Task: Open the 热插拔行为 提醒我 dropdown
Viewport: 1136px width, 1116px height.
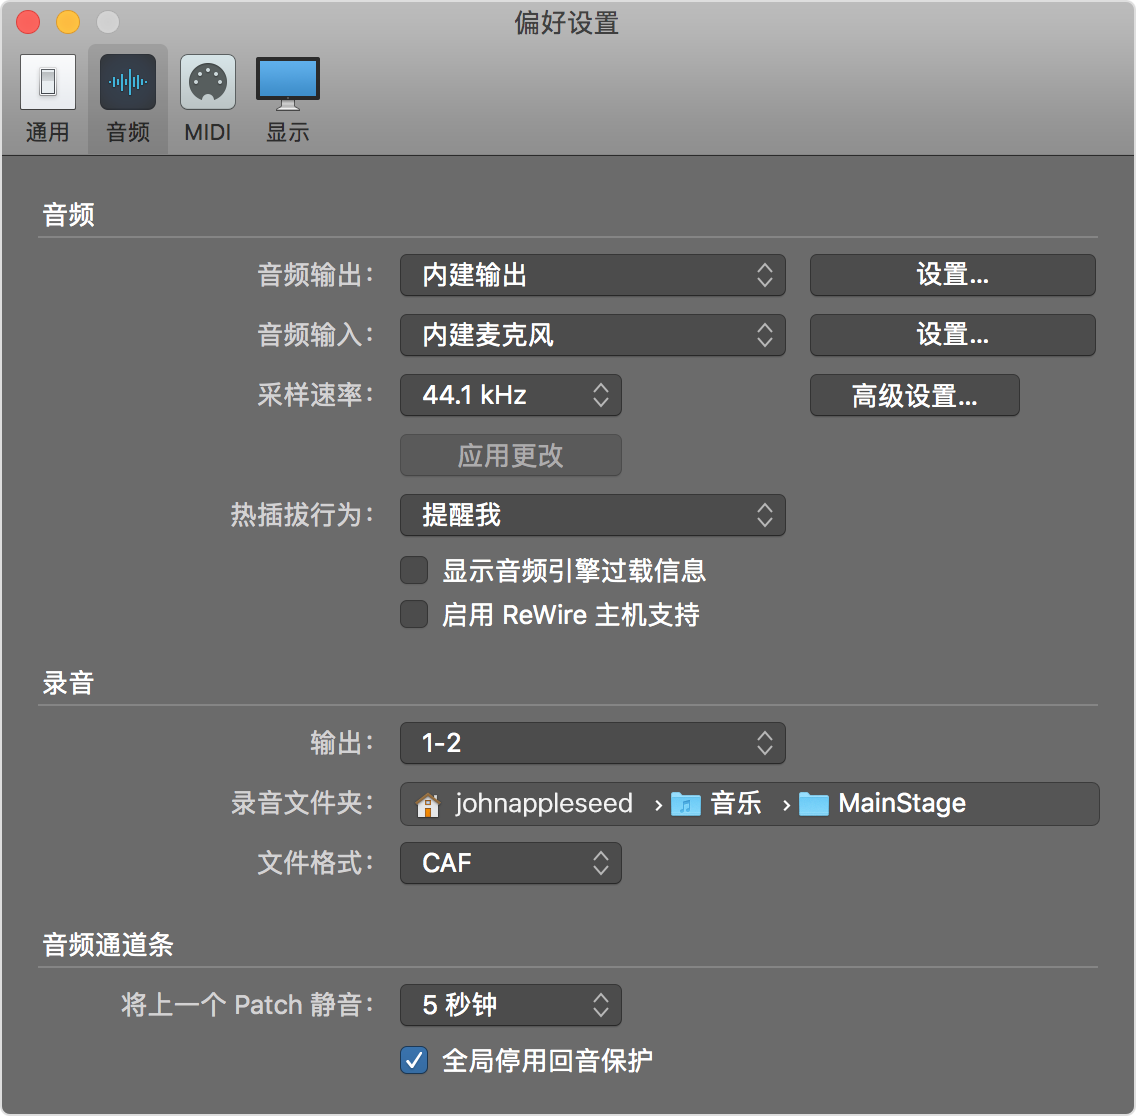Action: click(592, 515)
